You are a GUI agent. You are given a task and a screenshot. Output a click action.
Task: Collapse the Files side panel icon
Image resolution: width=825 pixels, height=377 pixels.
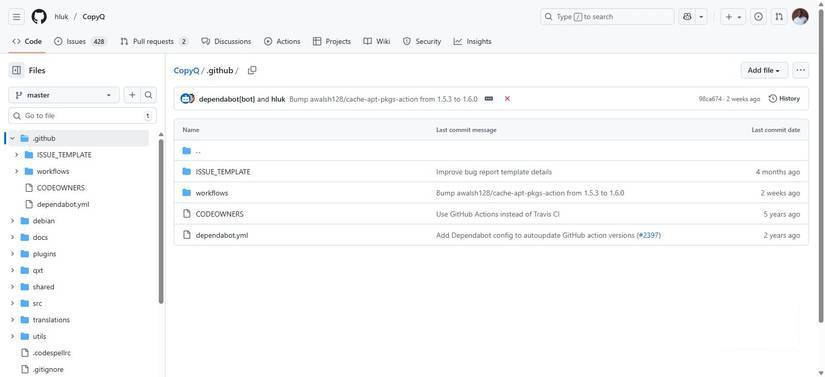coord(16,70)
